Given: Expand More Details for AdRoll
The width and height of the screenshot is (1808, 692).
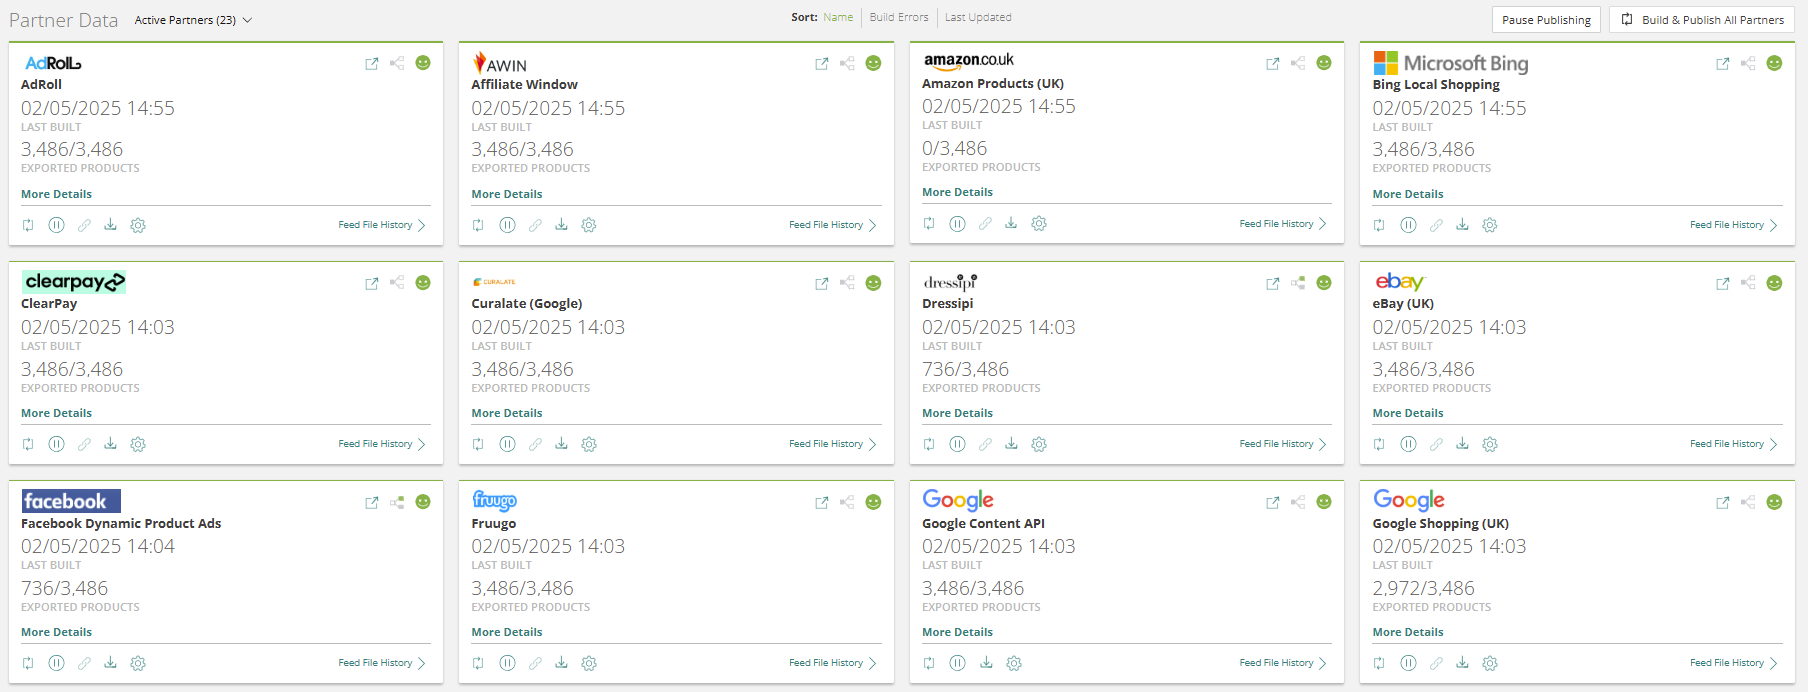Looking at the screenshot, I should [56, 194].
